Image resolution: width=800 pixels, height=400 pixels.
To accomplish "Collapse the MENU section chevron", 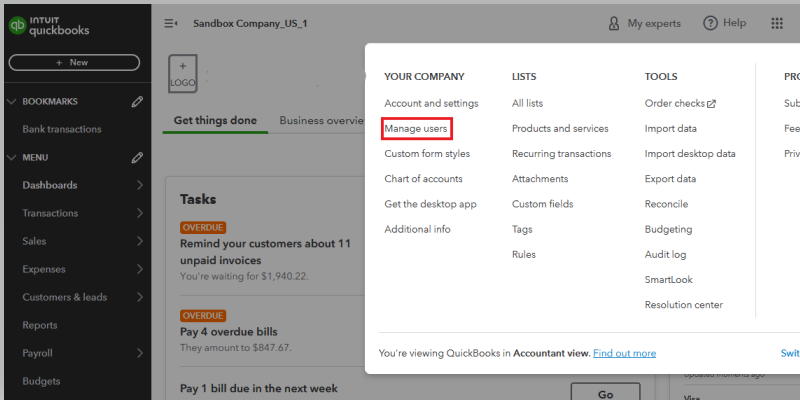I will click(11, 158).
